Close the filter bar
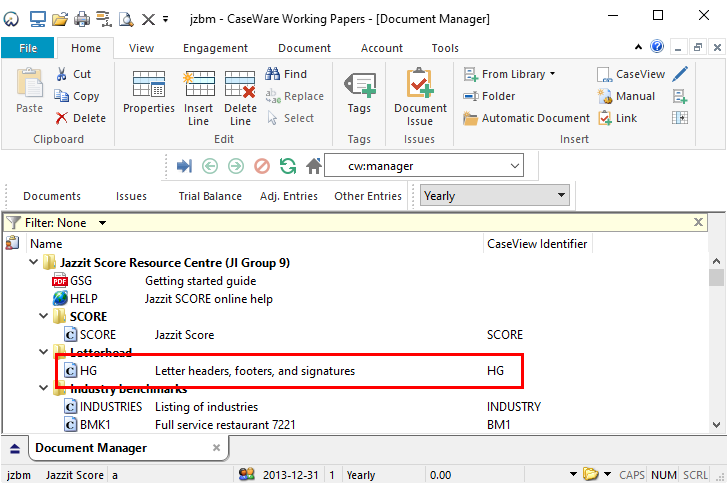The height and width of the screenshot is (484, 728). (x=698, y=222)
